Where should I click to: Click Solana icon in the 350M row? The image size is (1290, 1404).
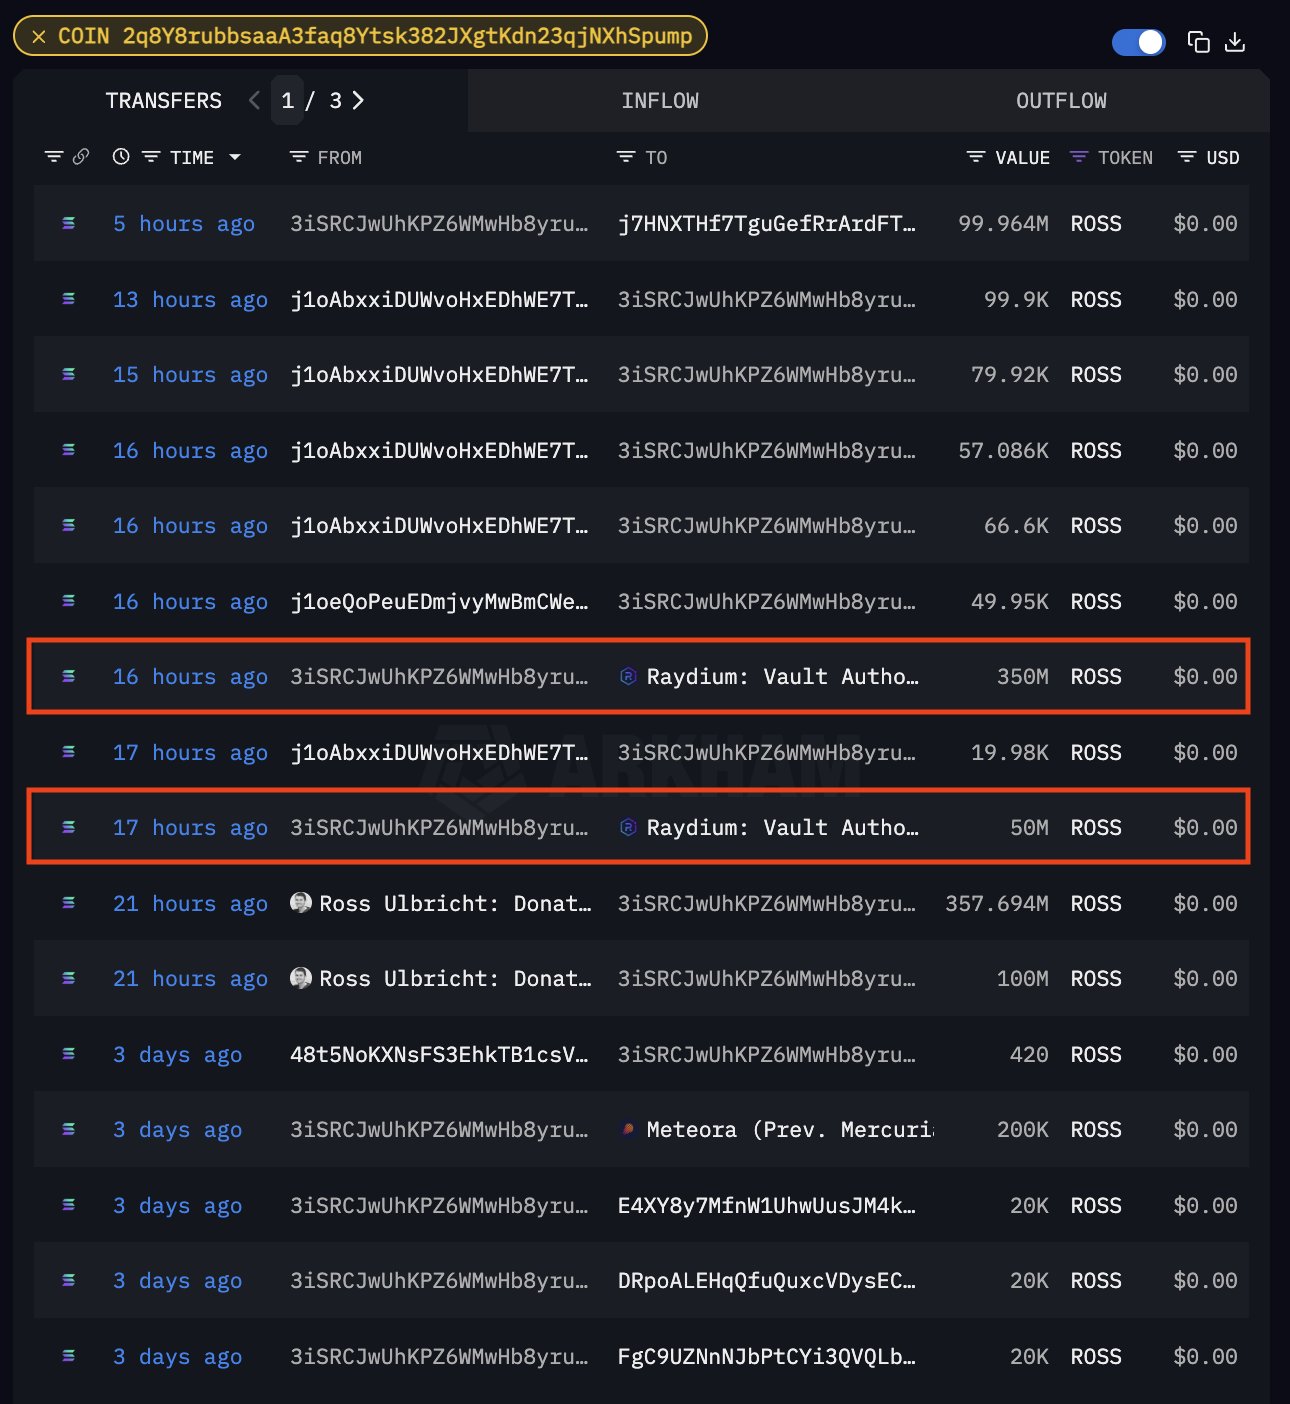(69, 676)
